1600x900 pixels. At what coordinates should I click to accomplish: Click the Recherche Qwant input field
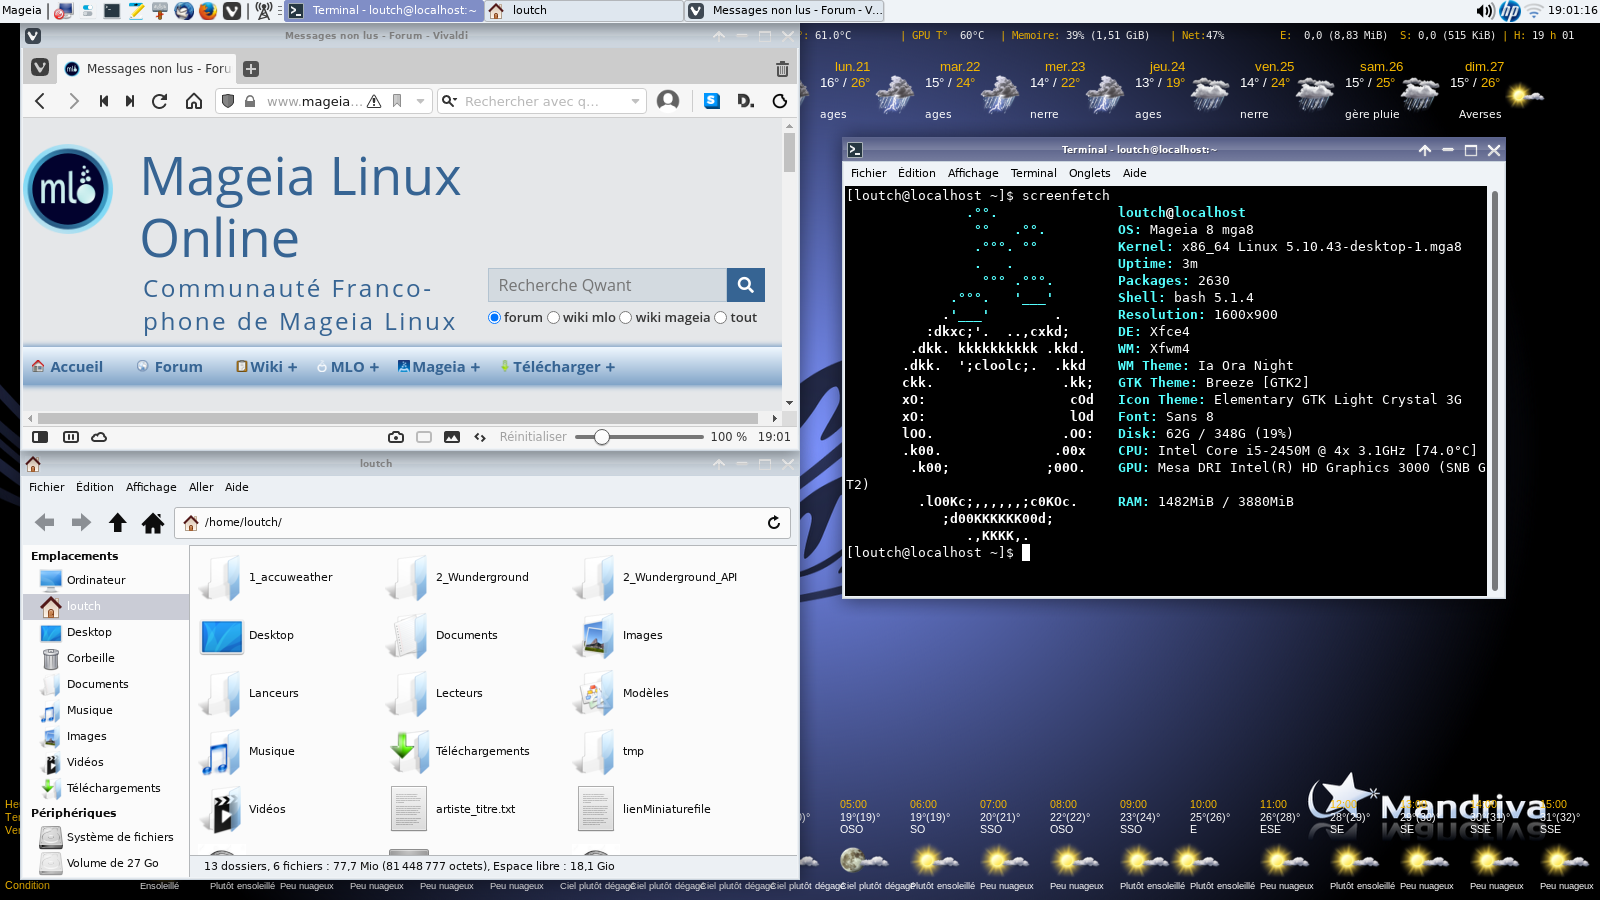(x=607, y=285)
